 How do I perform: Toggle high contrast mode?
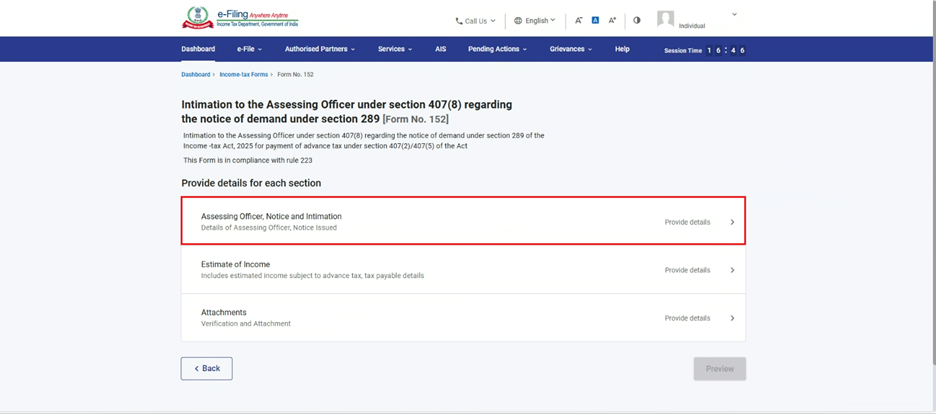pyautogui.click(x=637, y=20)
